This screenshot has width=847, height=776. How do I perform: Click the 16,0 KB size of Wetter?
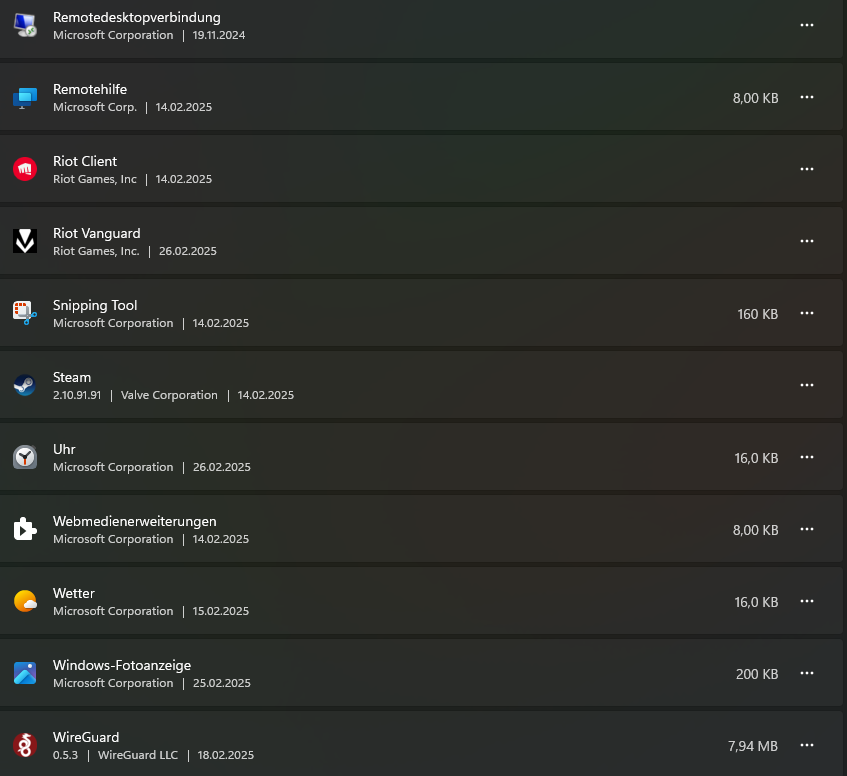tap(756, 602)
